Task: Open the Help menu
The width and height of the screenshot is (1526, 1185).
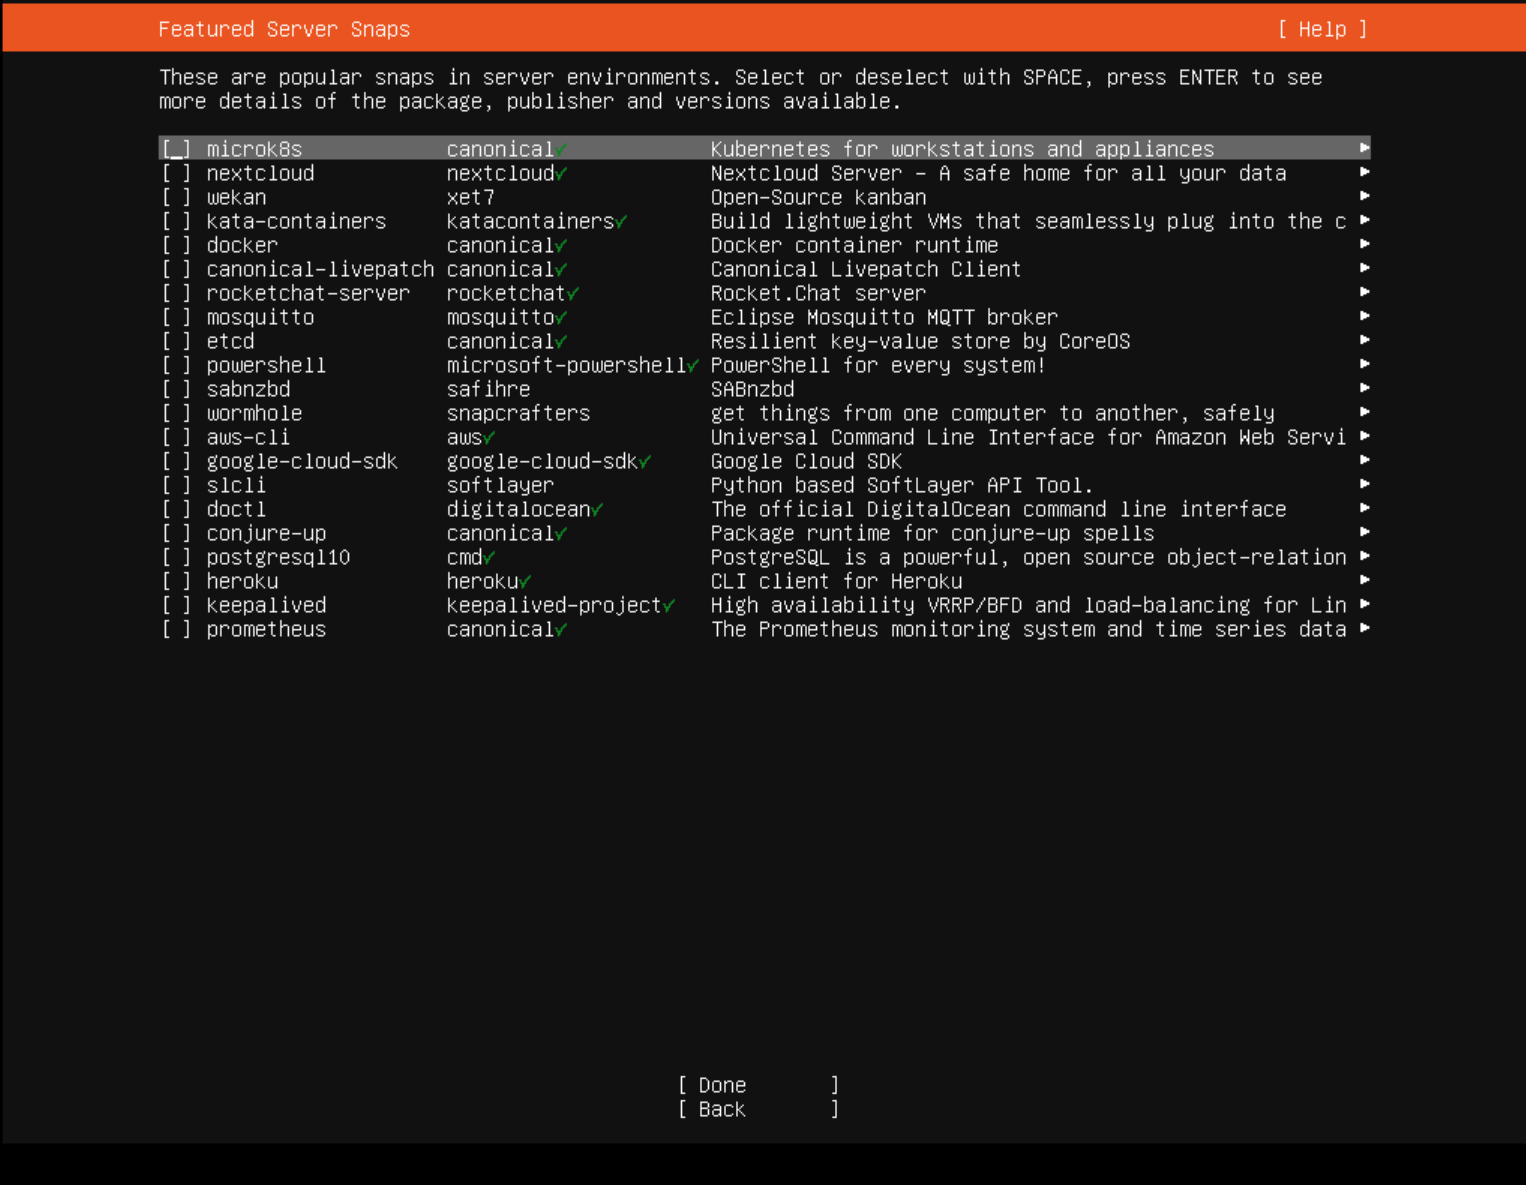Action: point(1322,29)
